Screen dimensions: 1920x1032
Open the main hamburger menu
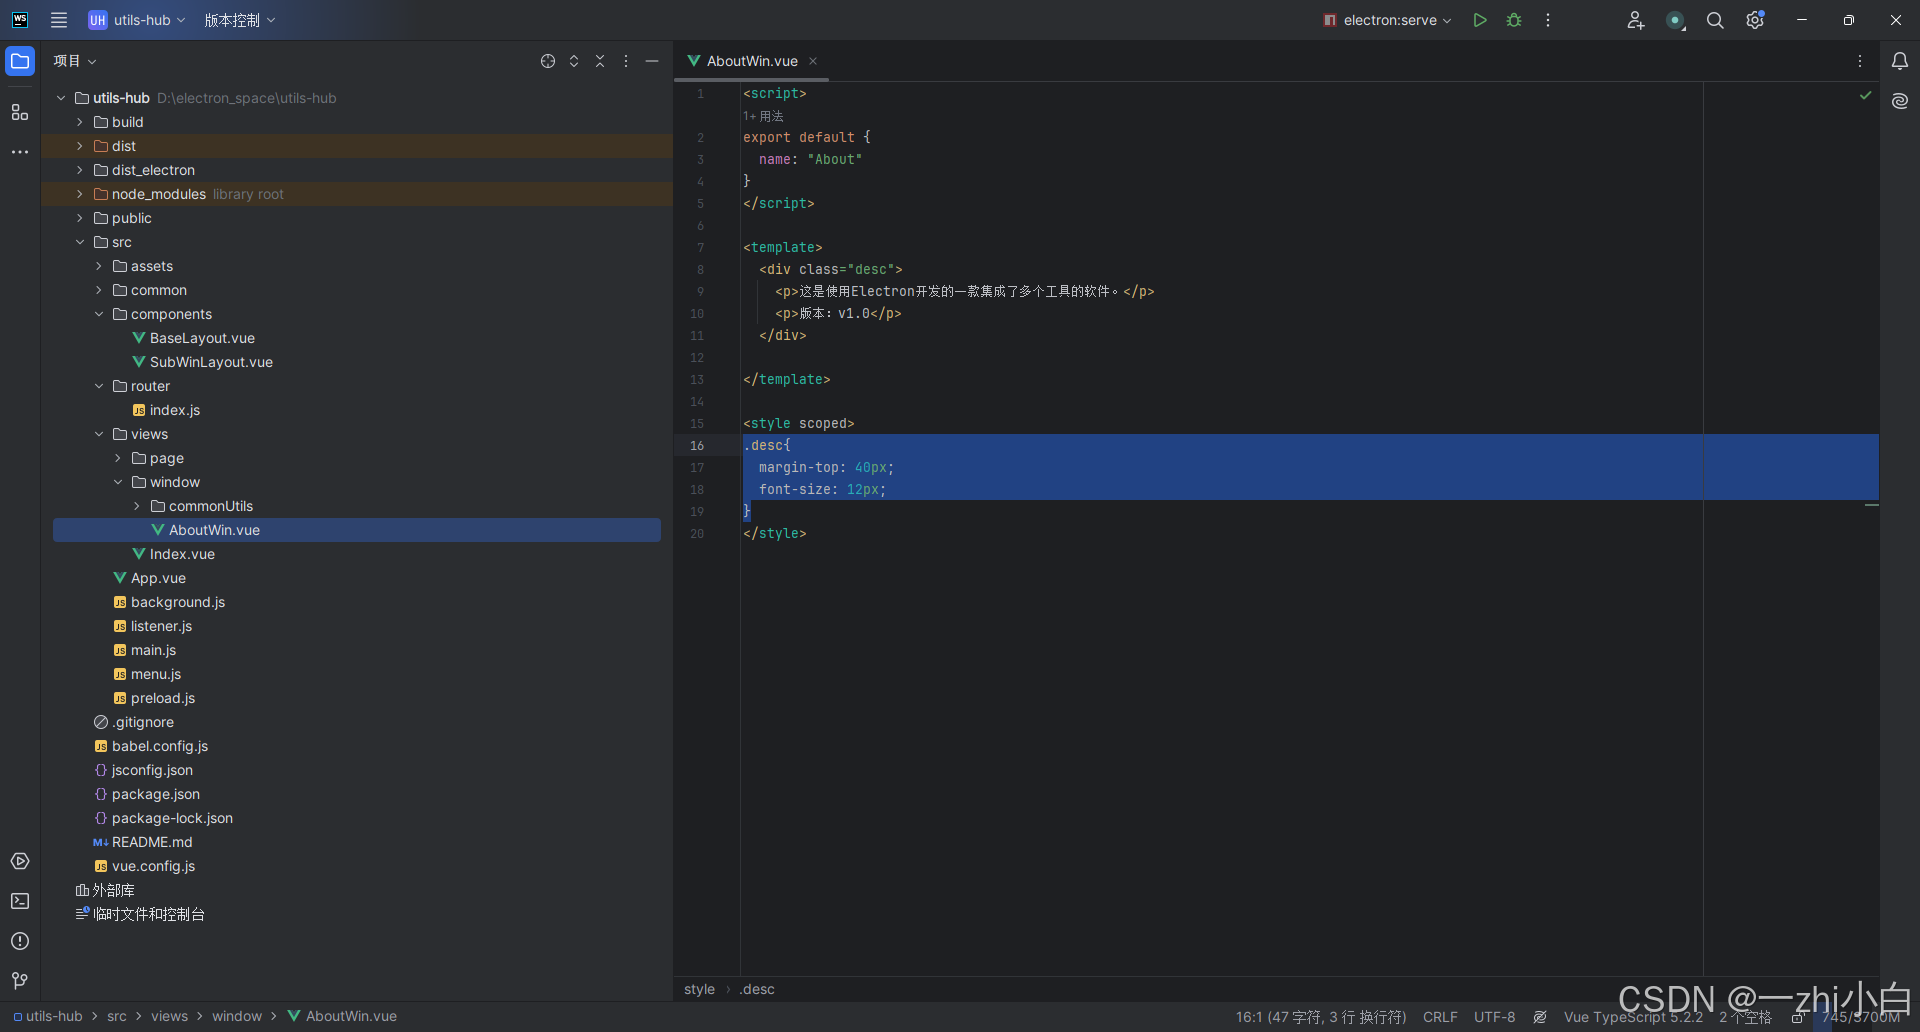59,20
